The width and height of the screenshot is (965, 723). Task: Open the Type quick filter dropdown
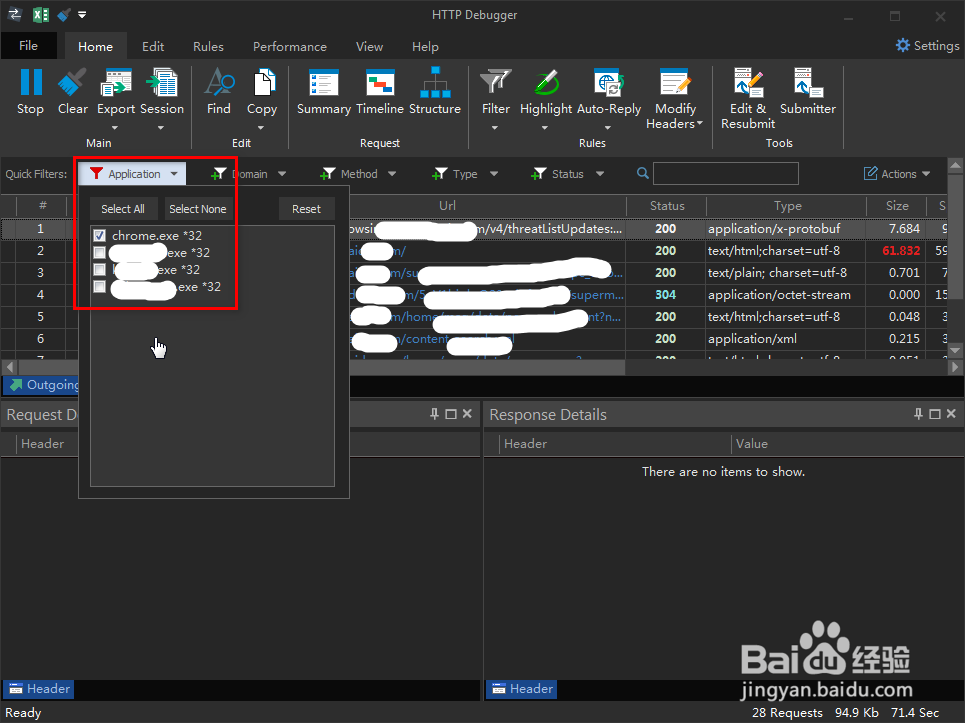[x=494, y=174]
